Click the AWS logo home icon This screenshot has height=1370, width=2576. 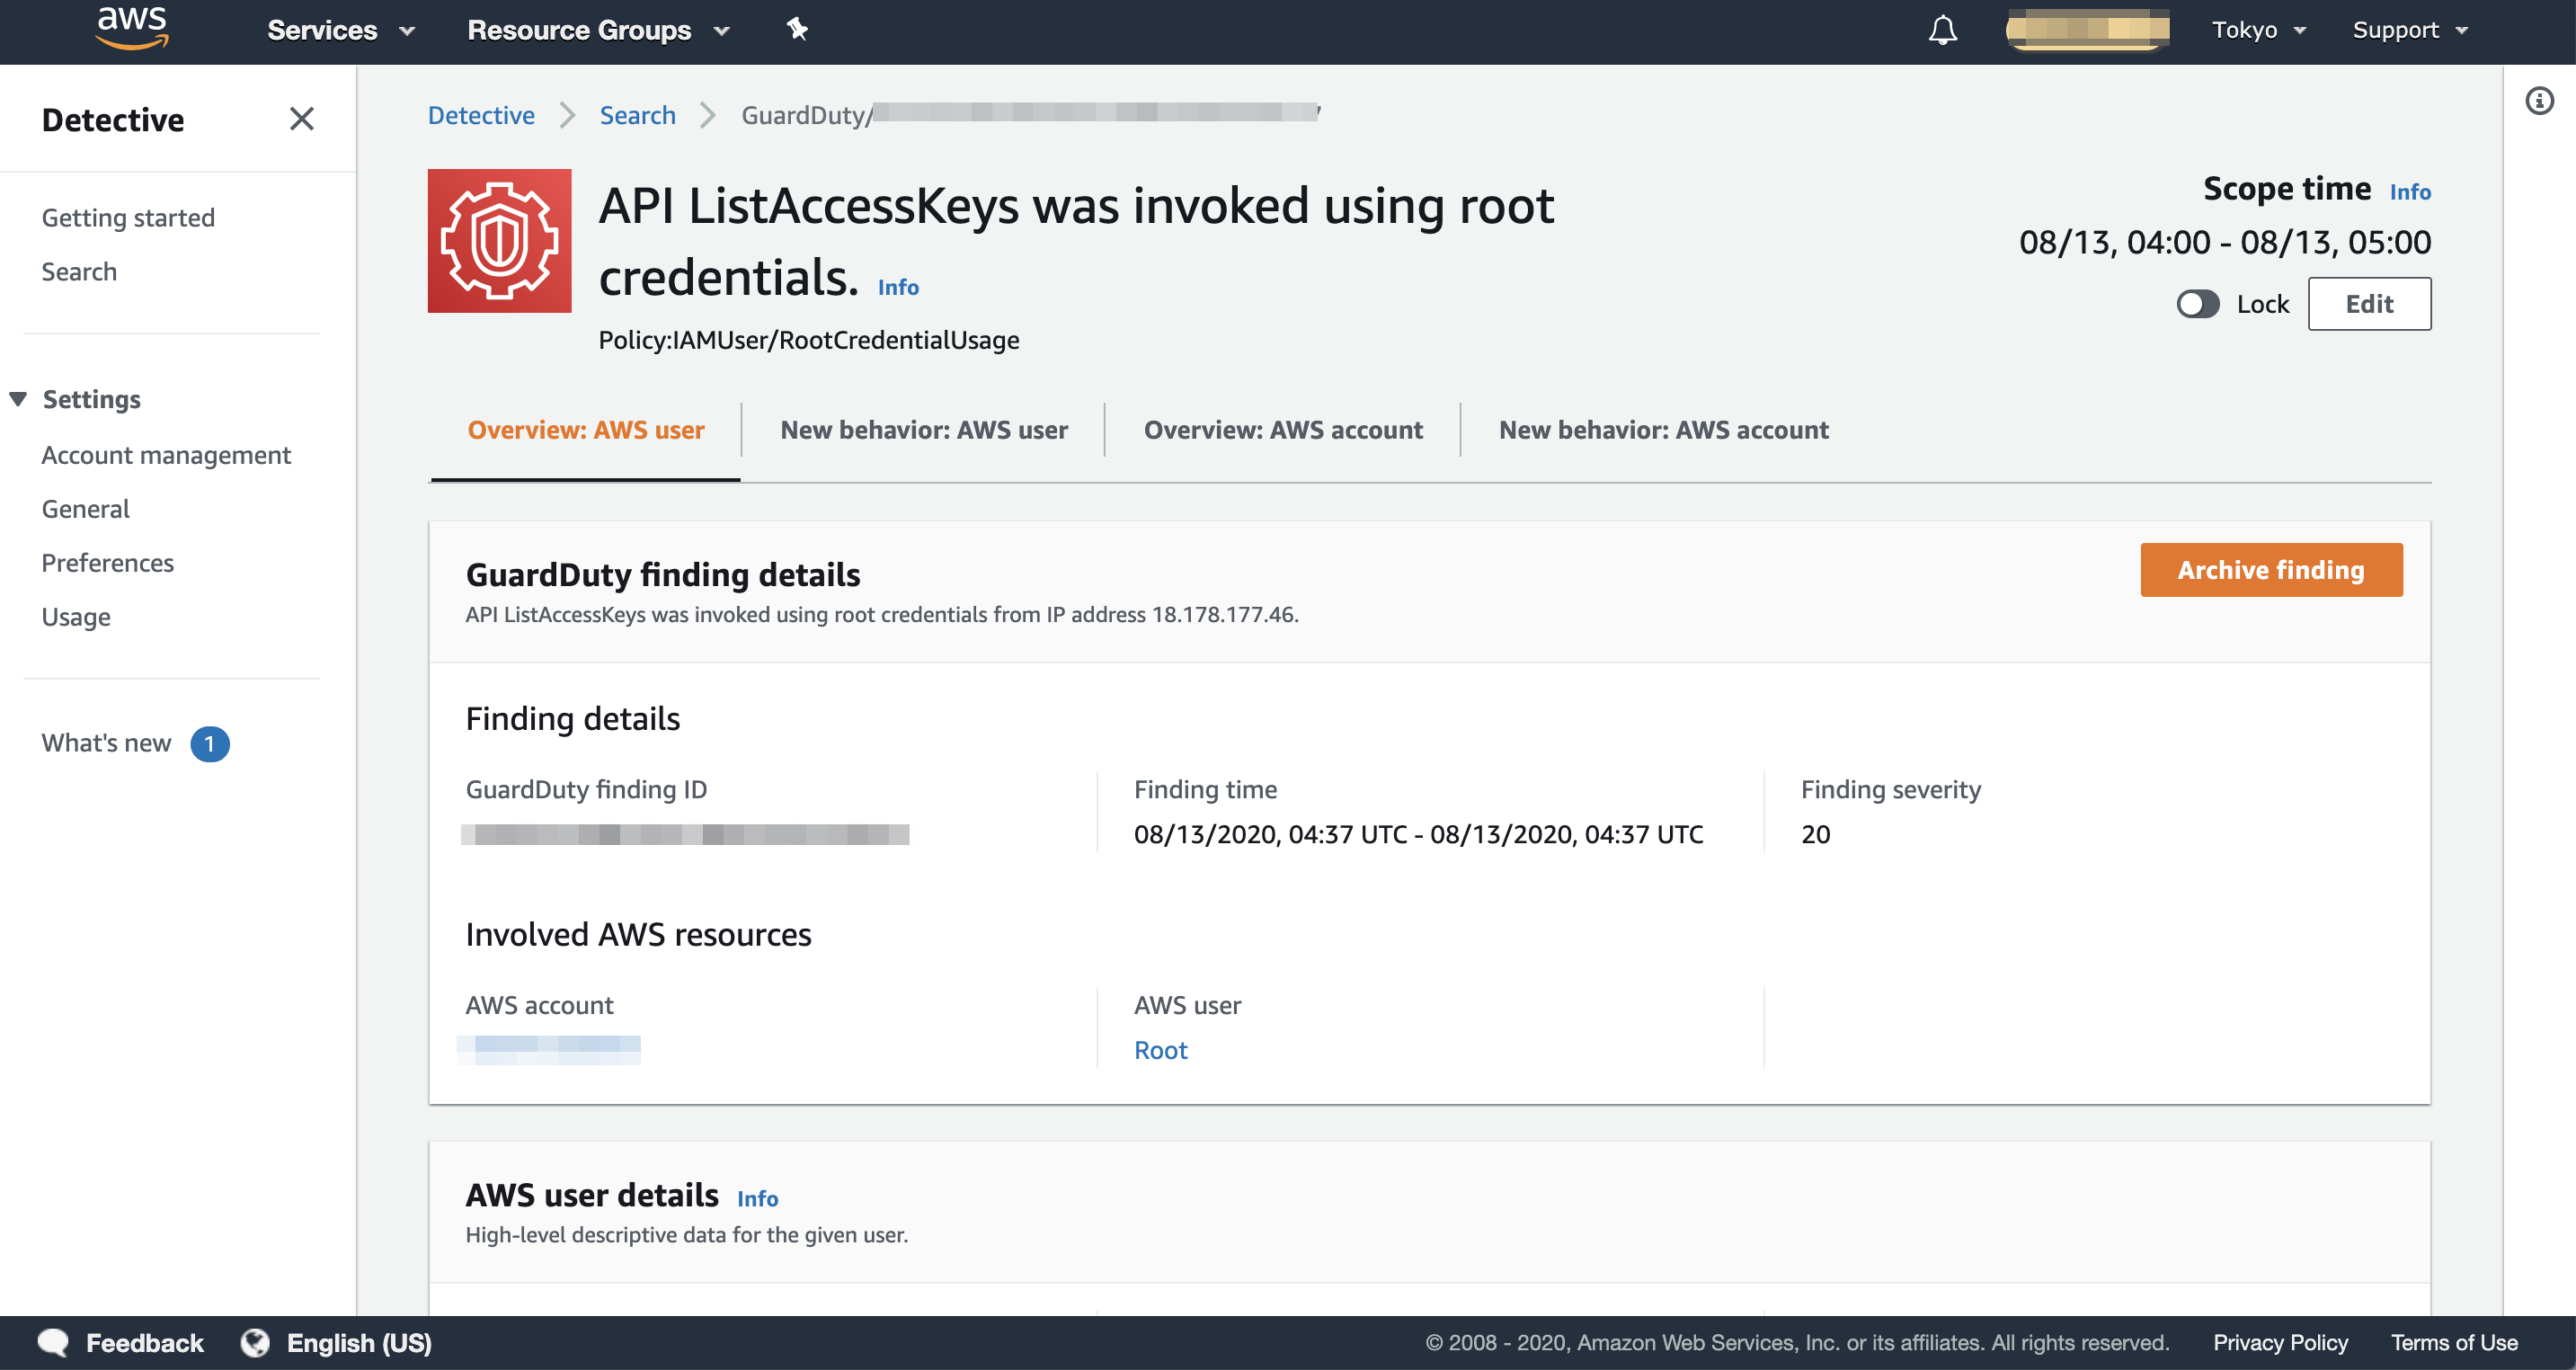[x=132, y=29]
